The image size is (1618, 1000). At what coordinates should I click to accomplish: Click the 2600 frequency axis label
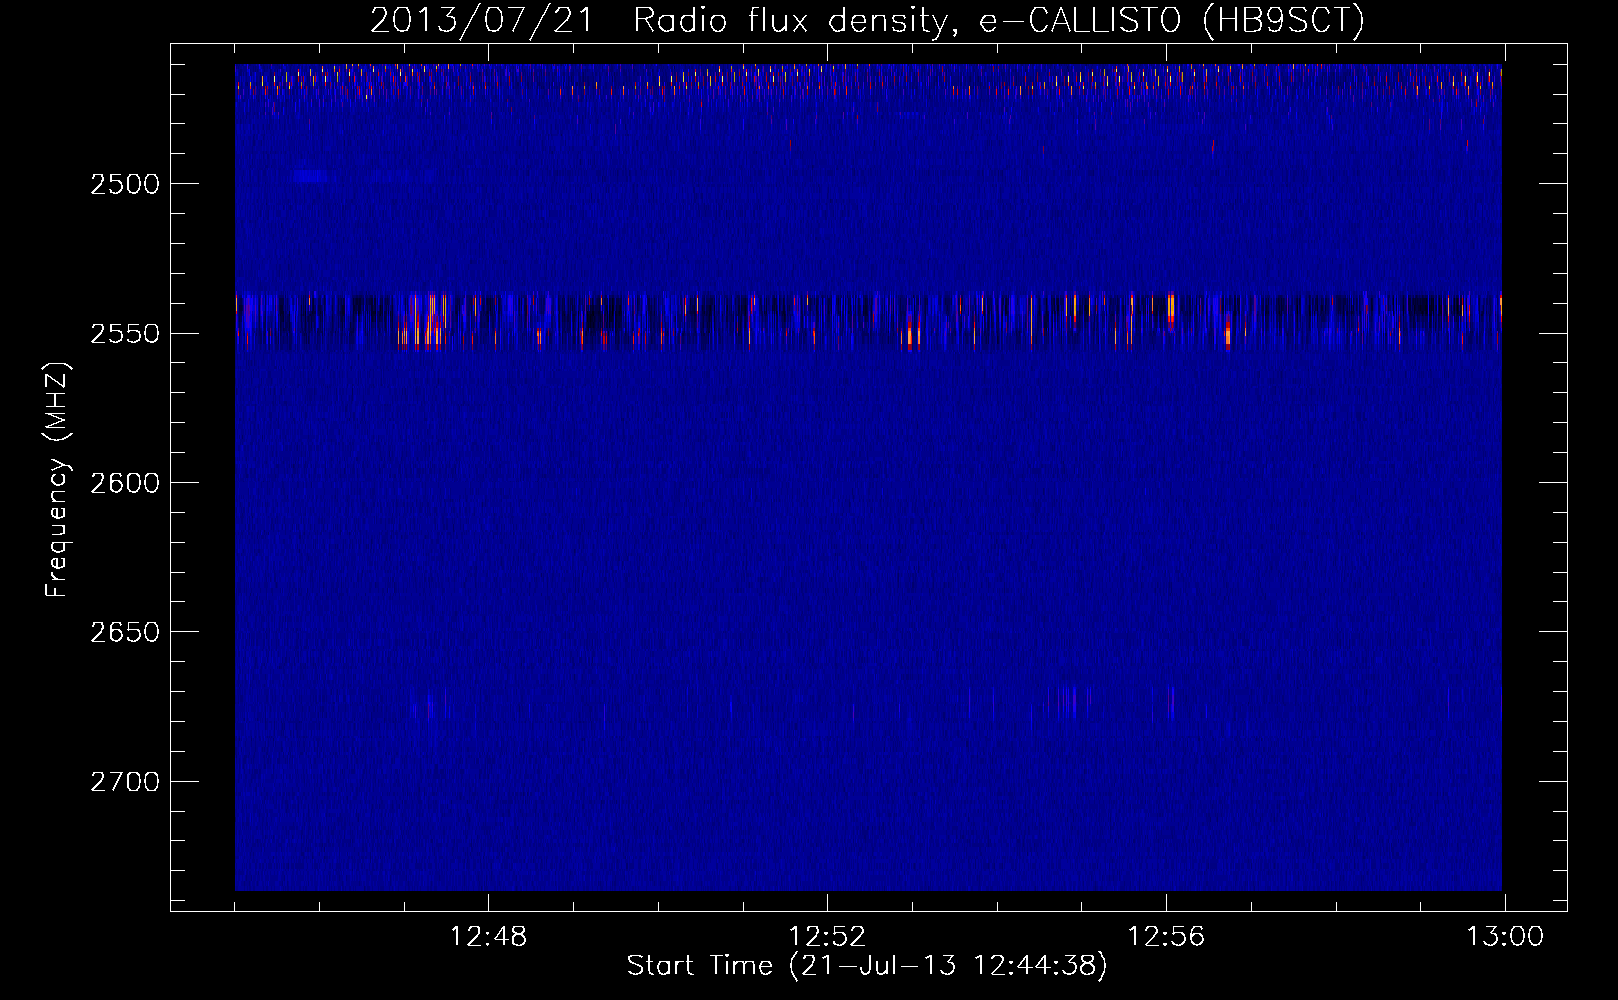[125, 483]
